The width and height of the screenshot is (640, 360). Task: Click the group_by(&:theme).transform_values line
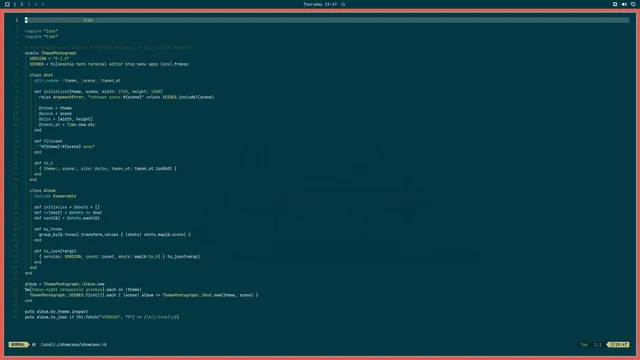(115, 235)
